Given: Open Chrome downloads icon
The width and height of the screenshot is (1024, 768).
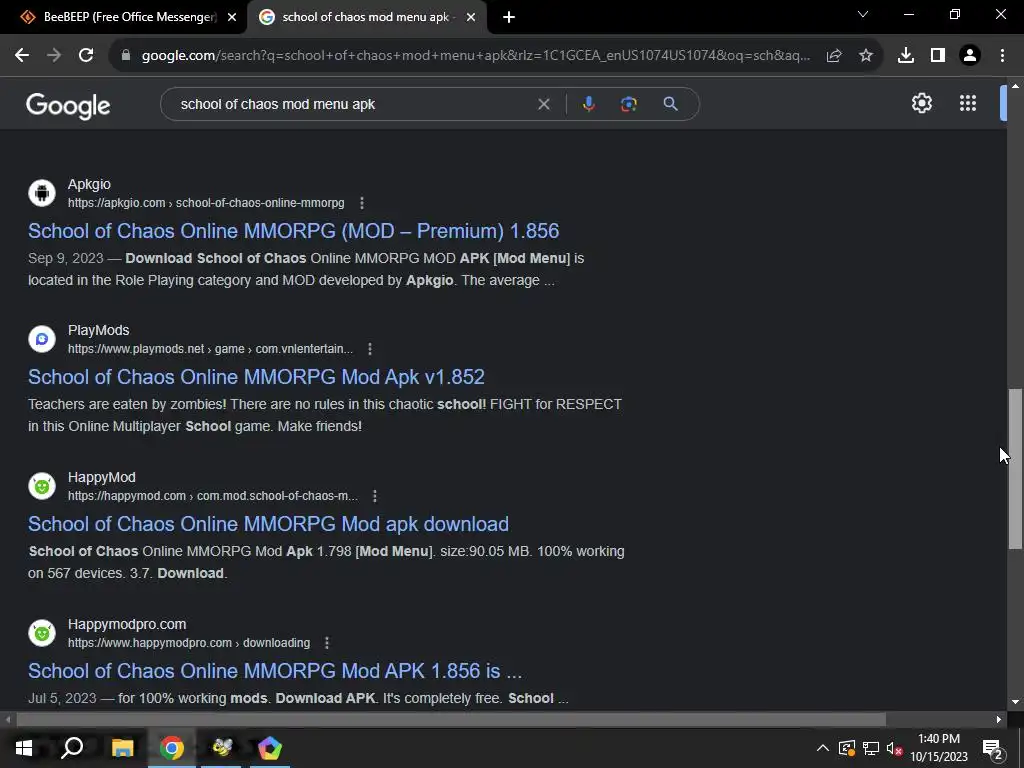Looking at the screenshot, I should pos(906,56).
